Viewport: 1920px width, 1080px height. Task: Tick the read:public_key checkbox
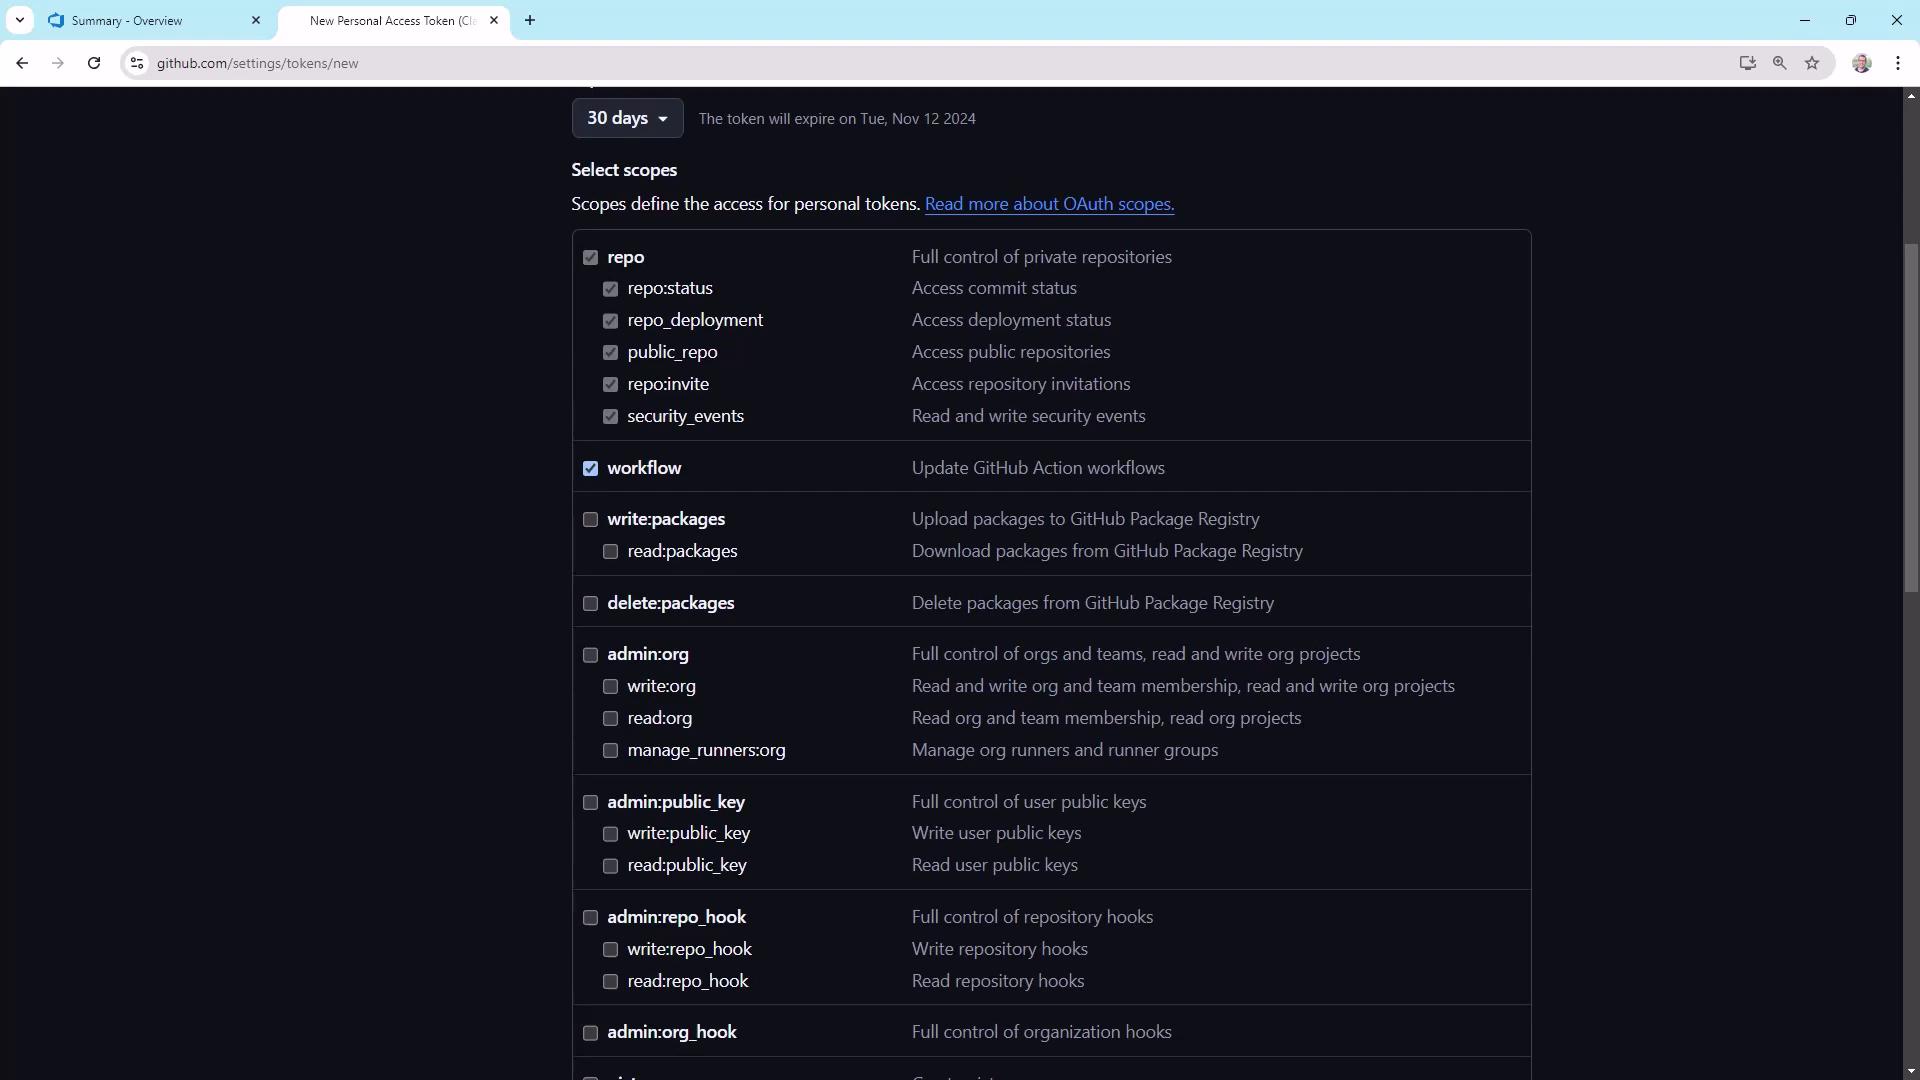(x=610, y=866)
